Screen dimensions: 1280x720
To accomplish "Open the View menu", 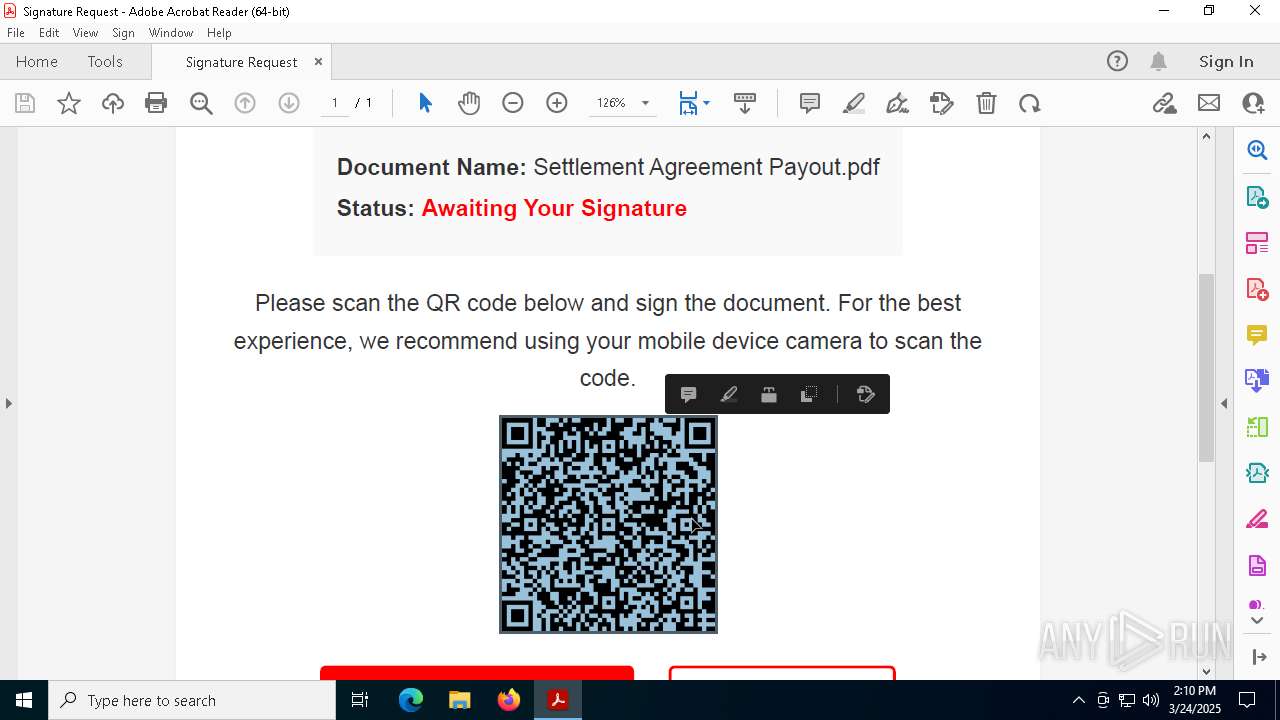I will tap(85, 33).
